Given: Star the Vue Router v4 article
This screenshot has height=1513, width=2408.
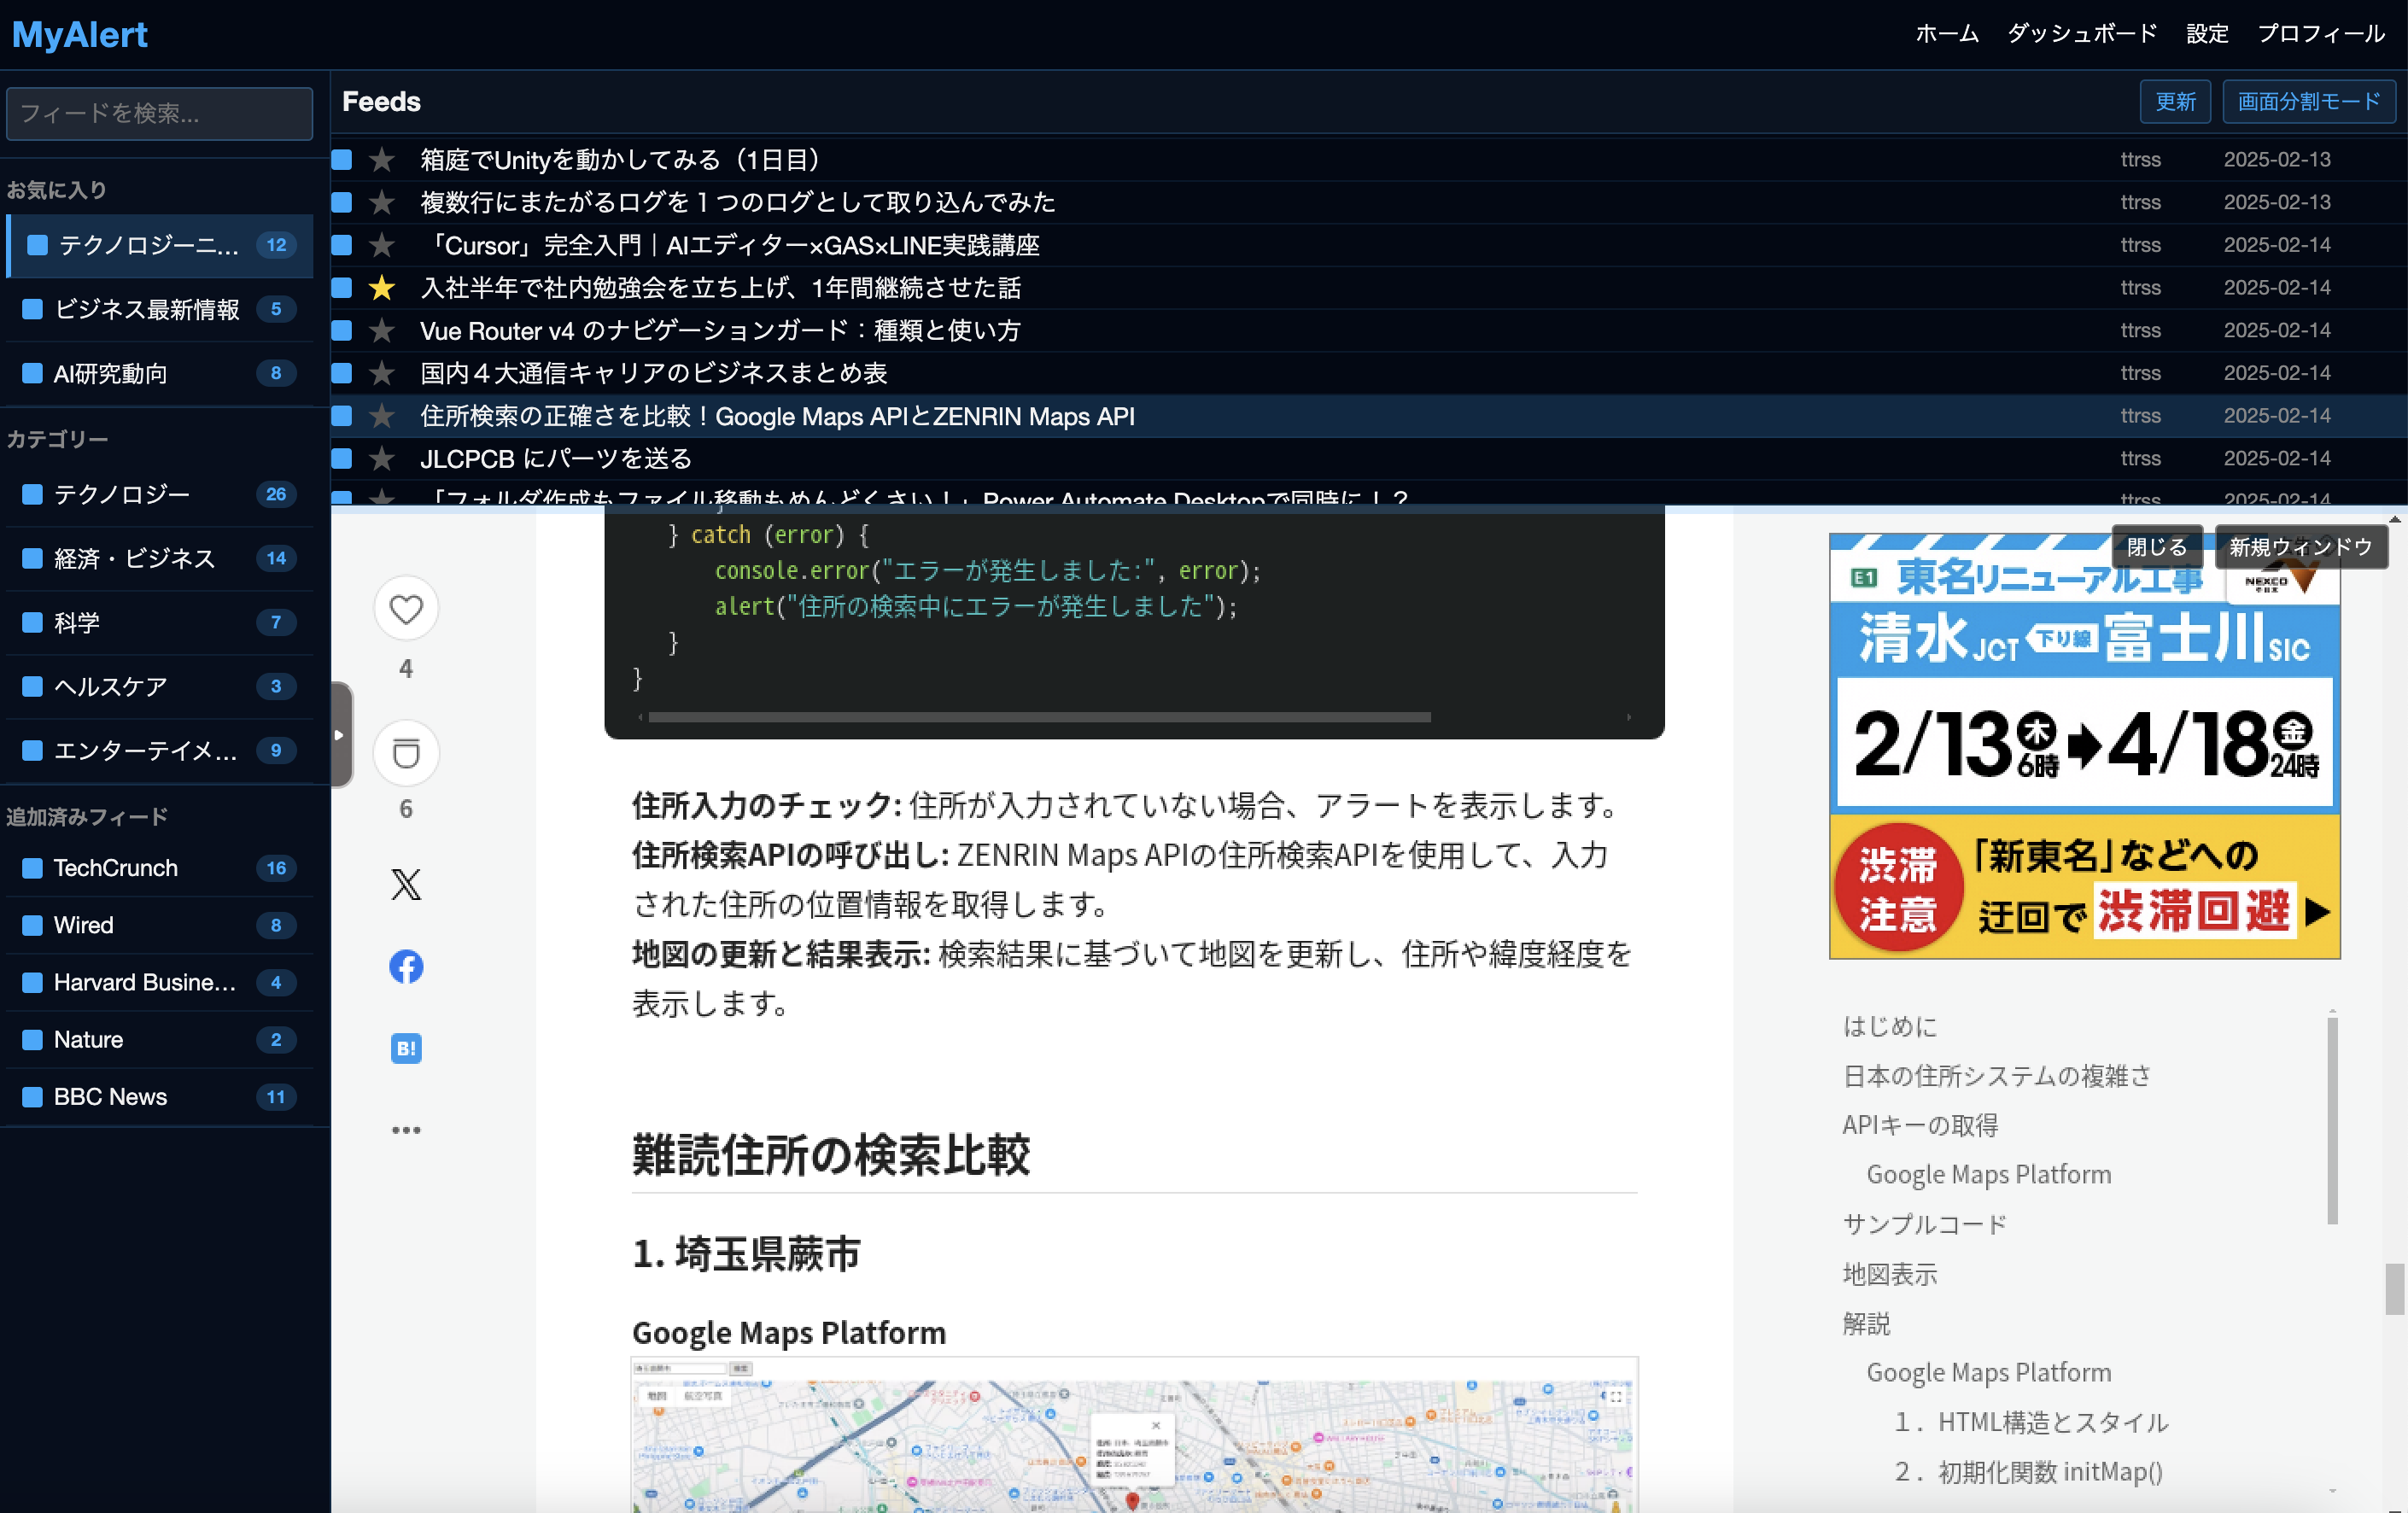Looking at the screenshot, I should 381,330.
